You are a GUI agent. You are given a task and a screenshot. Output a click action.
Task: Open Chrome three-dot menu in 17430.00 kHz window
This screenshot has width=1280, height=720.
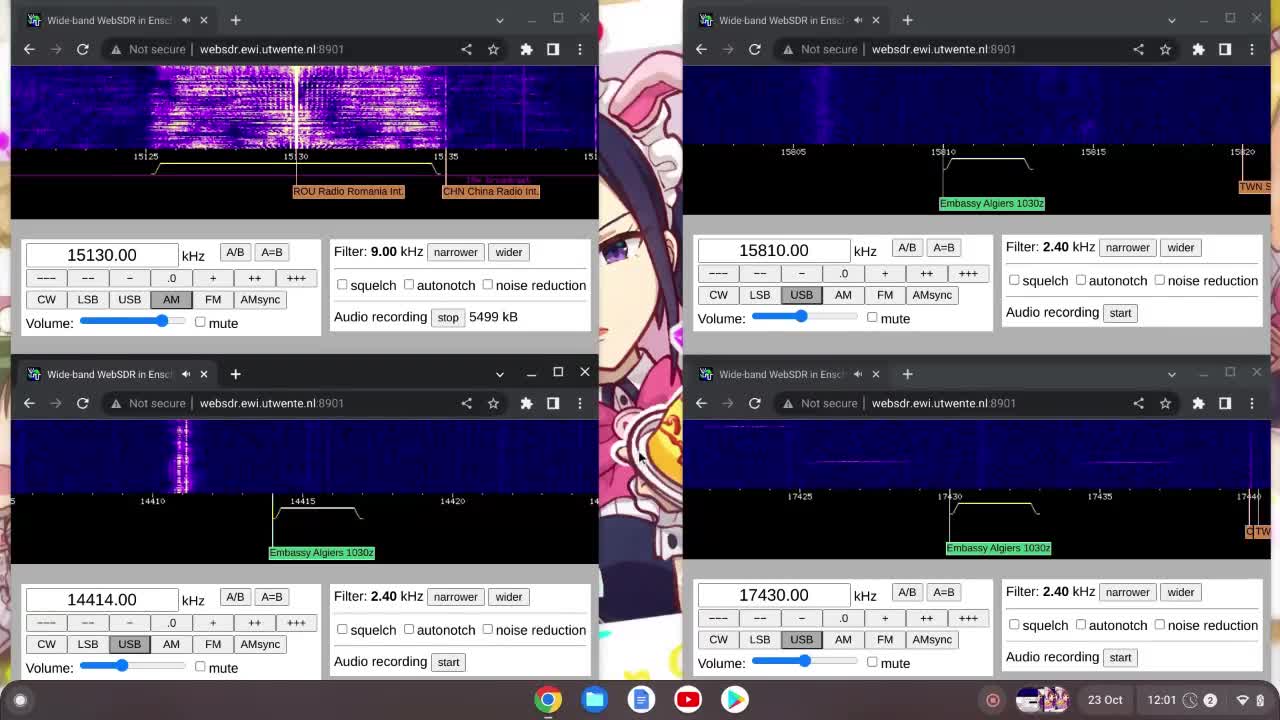[x=1252, y=403]
